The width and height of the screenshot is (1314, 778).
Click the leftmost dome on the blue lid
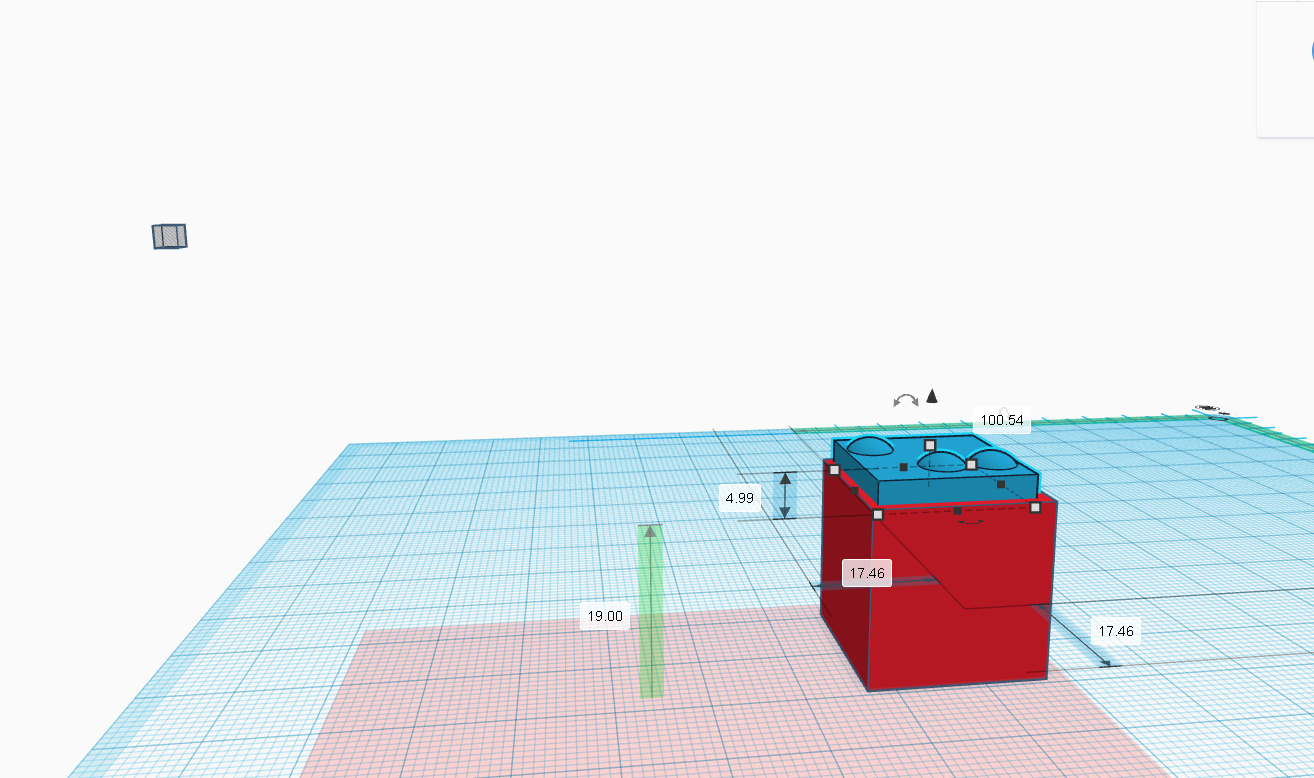(x=870, y=447)
